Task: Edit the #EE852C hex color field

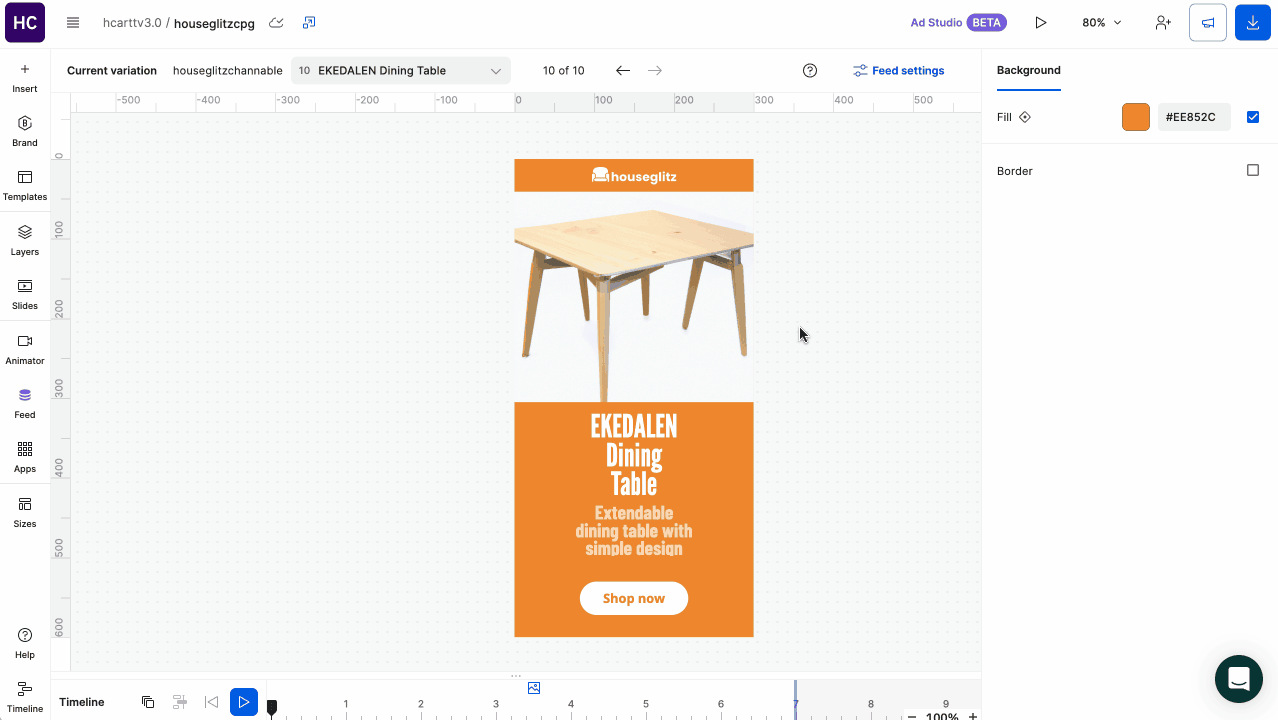Action: click(x=1194, y=117)
